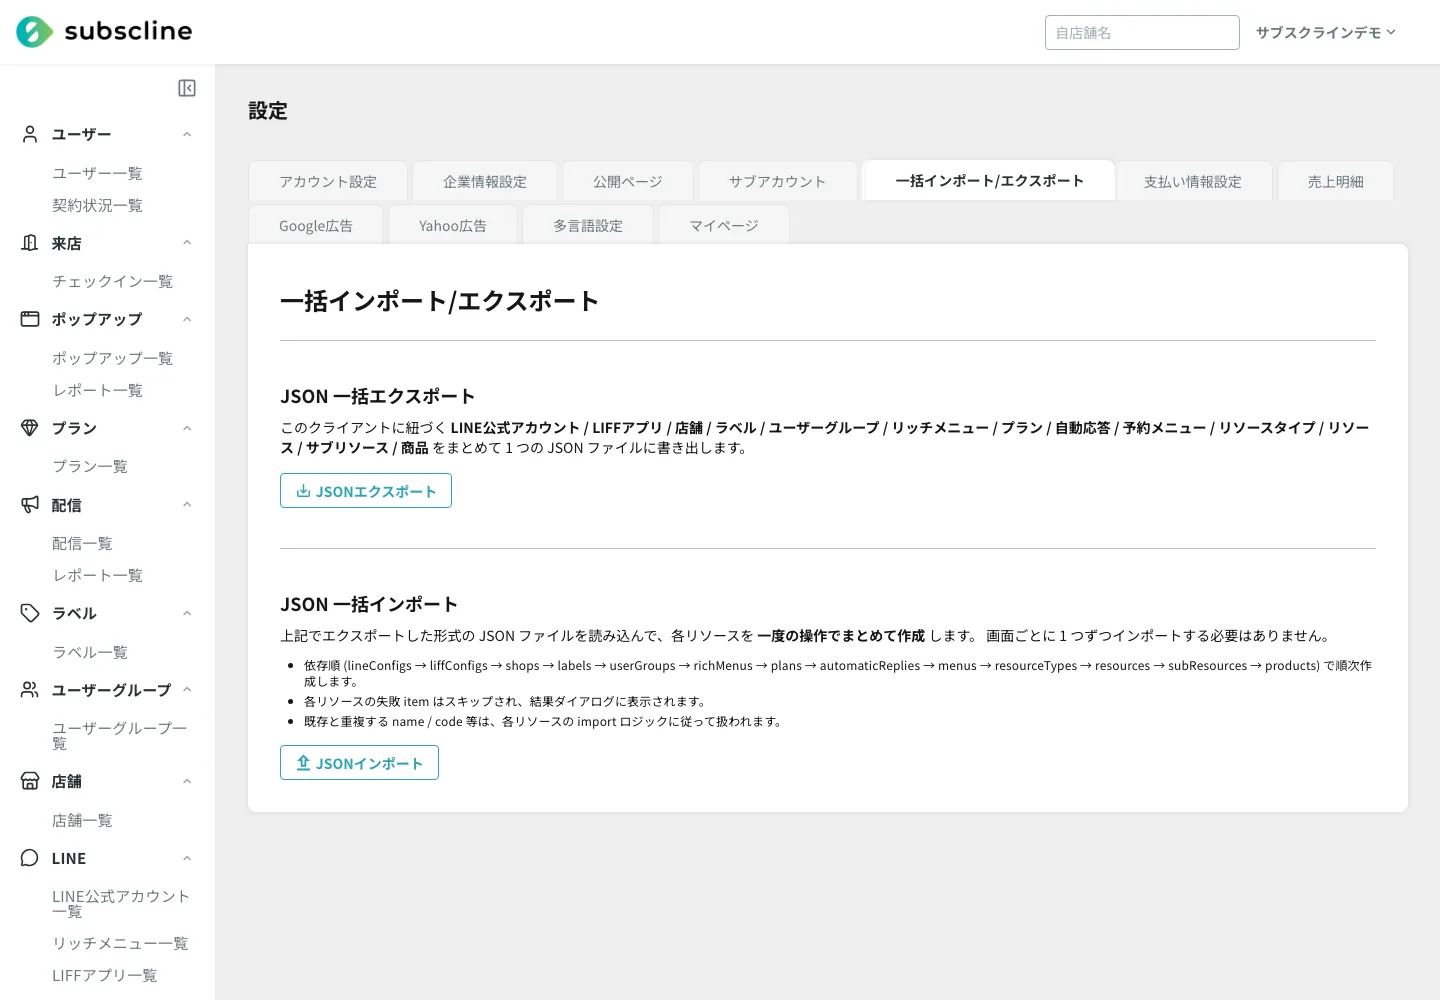This screenshot has height=1000, width=1440.
Task: Click the subscline logo
Action: [104, 32]
